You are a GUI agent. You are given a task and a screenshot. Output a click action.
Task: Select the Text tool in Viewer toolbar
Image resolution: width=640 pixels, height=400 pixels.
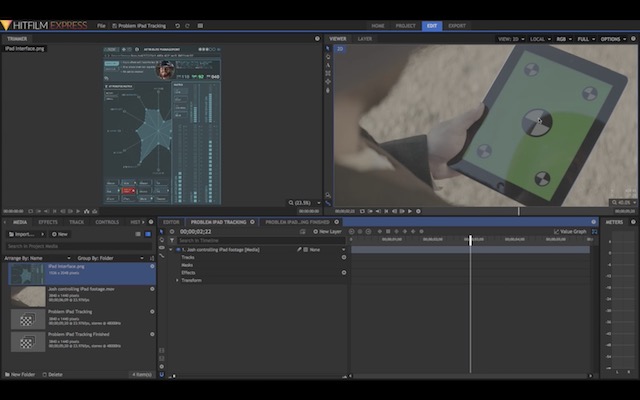[327, 67]
